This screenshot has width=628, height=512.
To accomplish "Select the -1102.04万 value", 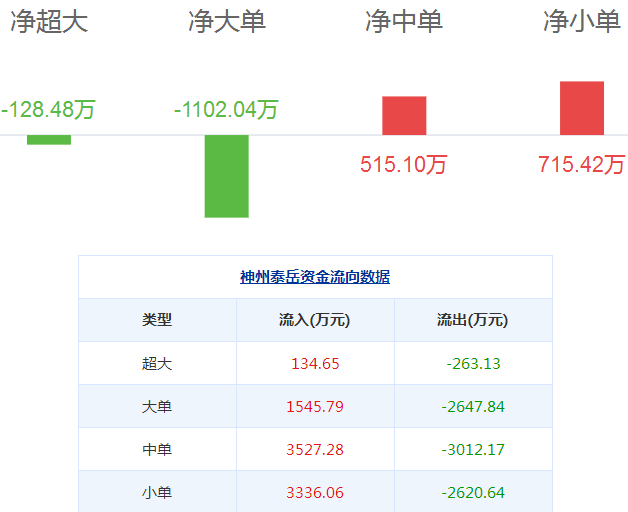I will (226, 109).
